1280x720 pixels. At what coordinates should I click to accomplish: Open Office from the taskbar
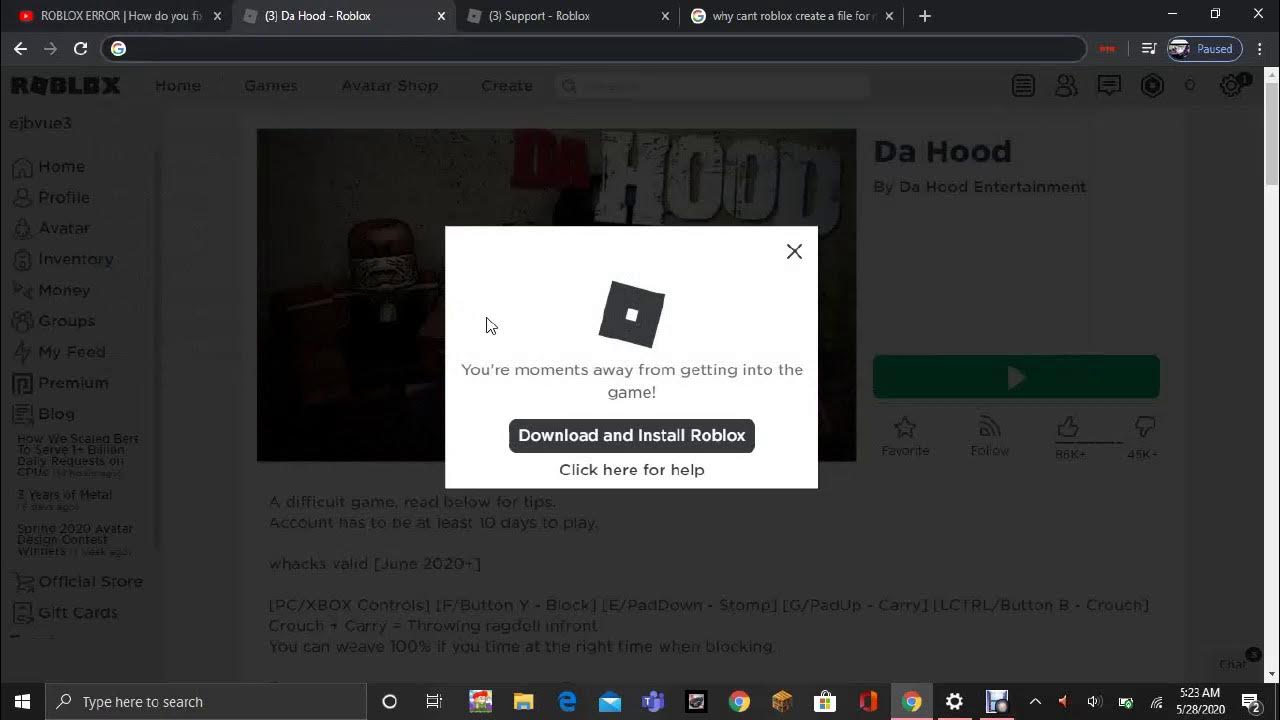[x=868, y=702]
